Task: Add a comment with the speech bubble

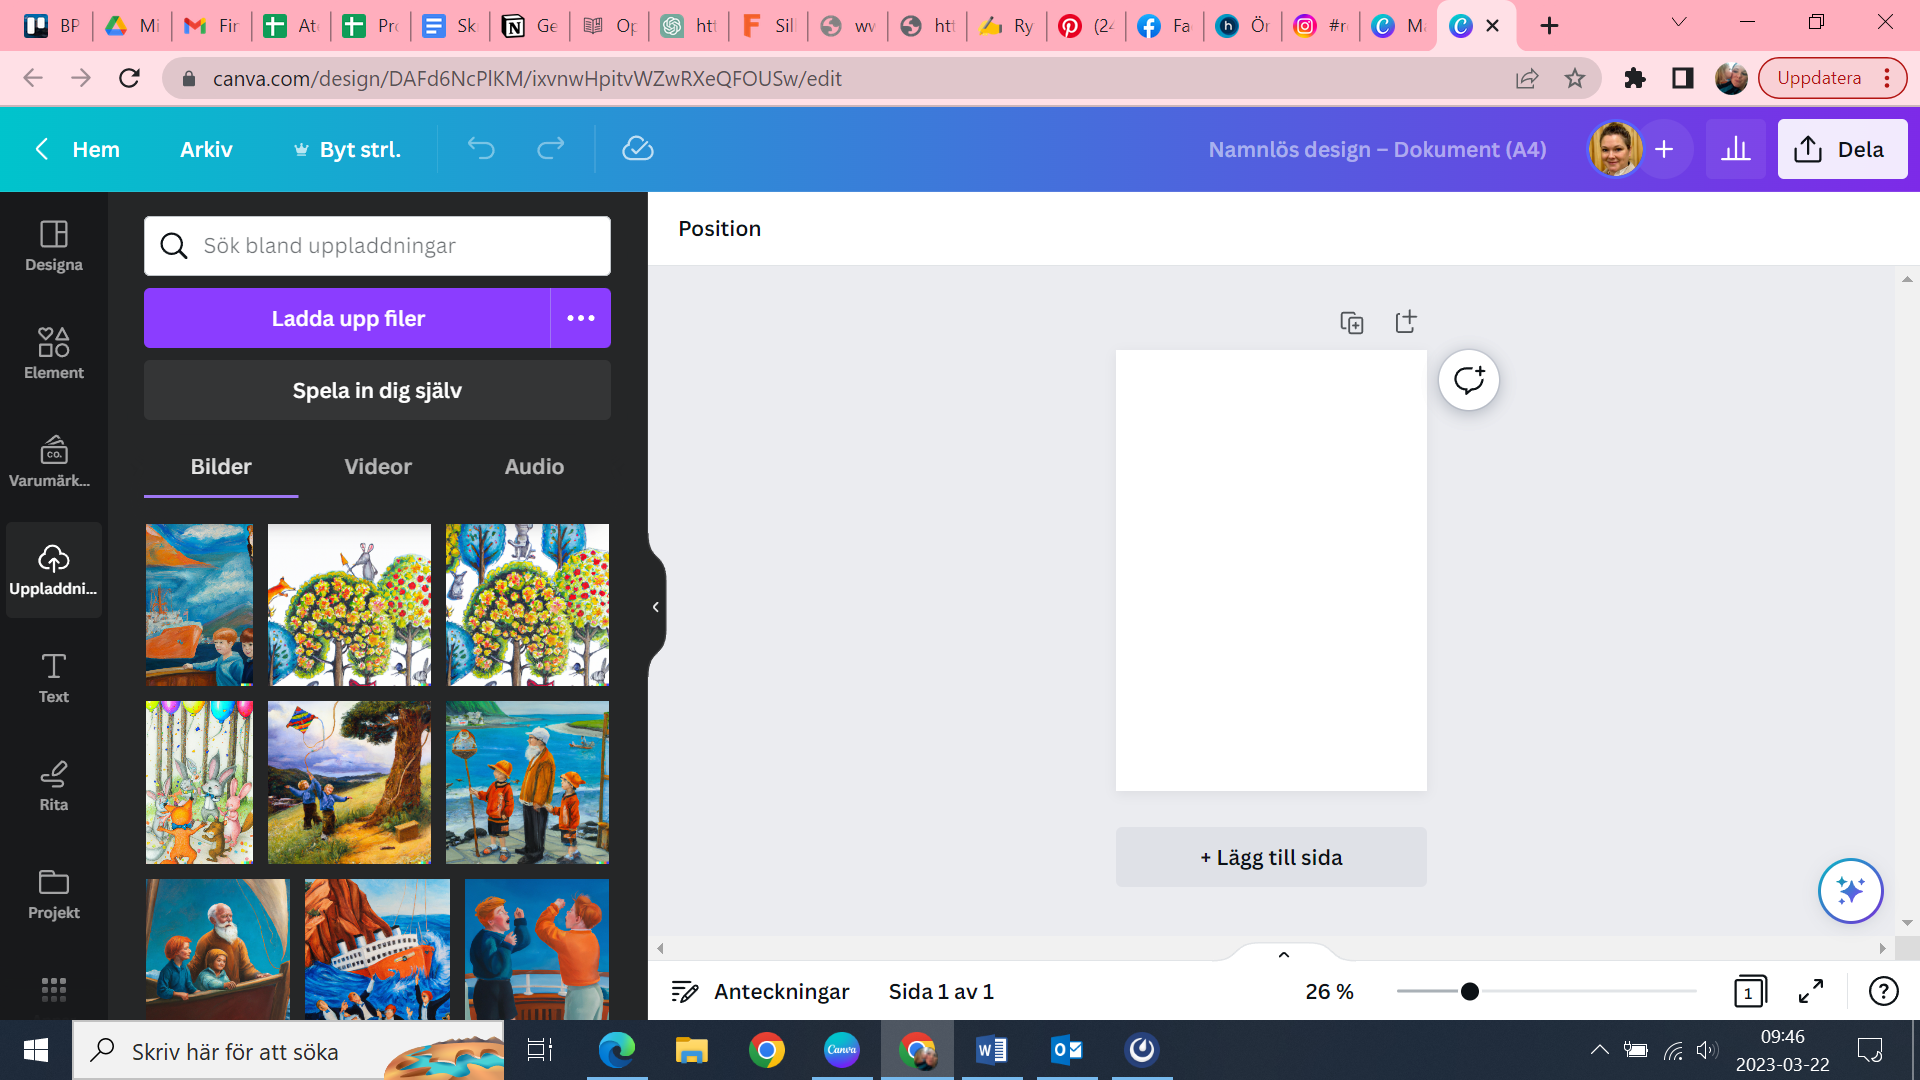Action: coord(1469,380)
